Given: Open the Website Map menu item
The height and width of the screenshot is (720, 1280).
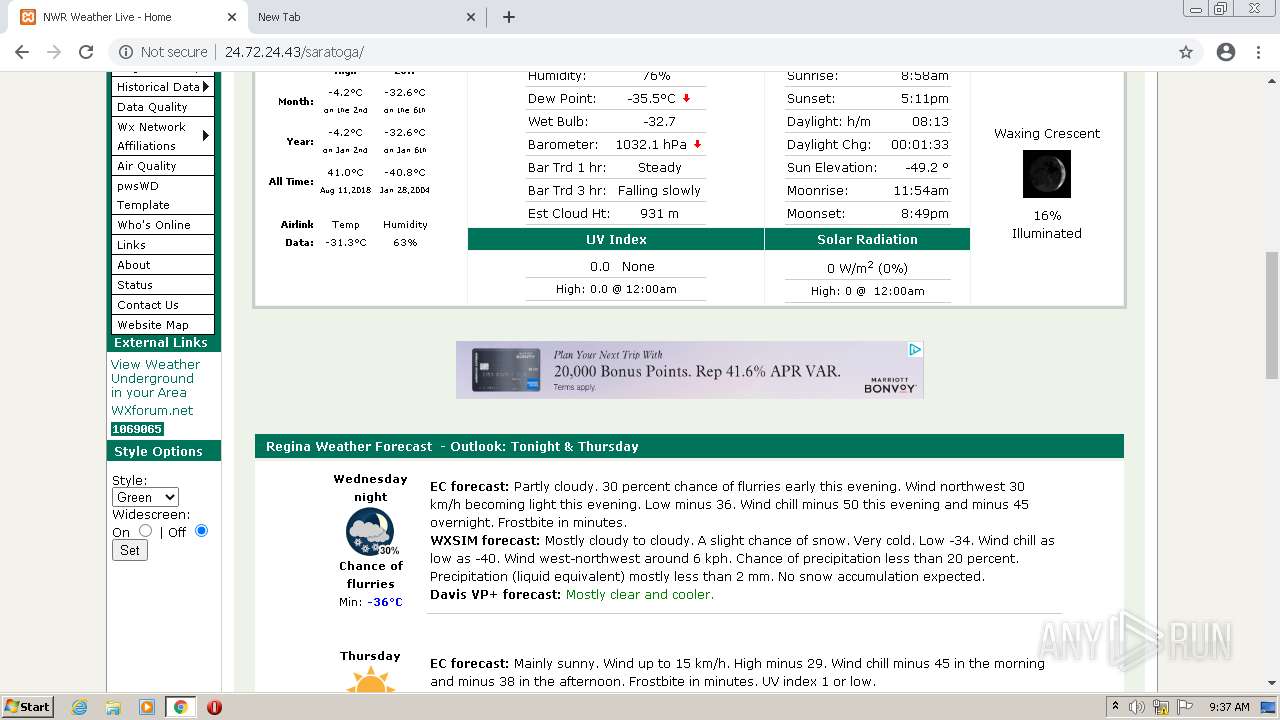Looking at the screenshot, I should tap(162, 325).
